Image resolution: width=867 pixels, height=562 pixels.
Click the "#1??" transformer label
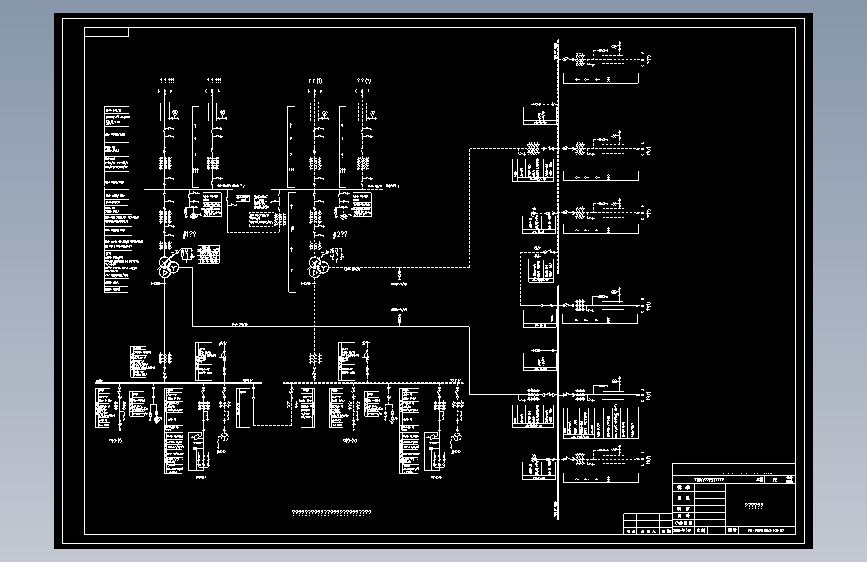coord(190,235)
